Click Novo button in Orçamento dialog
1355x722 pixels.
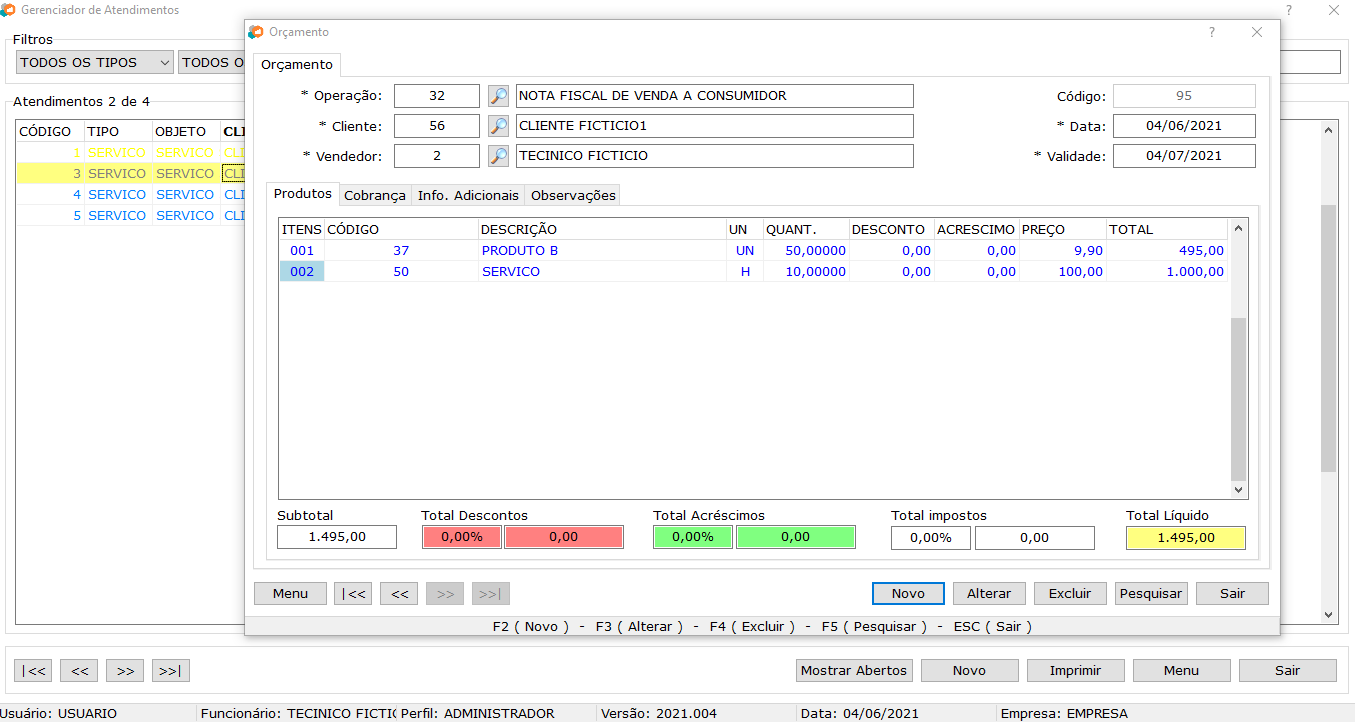click(x=908, y=594)
